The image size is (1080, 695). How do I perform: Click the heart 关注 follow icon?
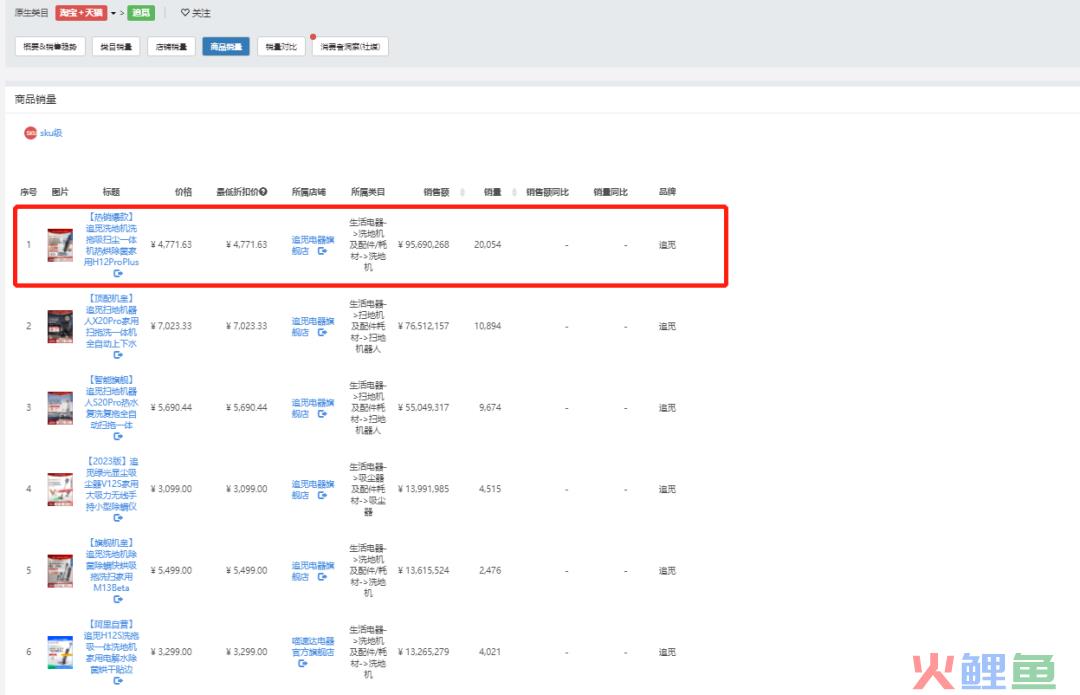pyautogui.click(x=185, y=12)
